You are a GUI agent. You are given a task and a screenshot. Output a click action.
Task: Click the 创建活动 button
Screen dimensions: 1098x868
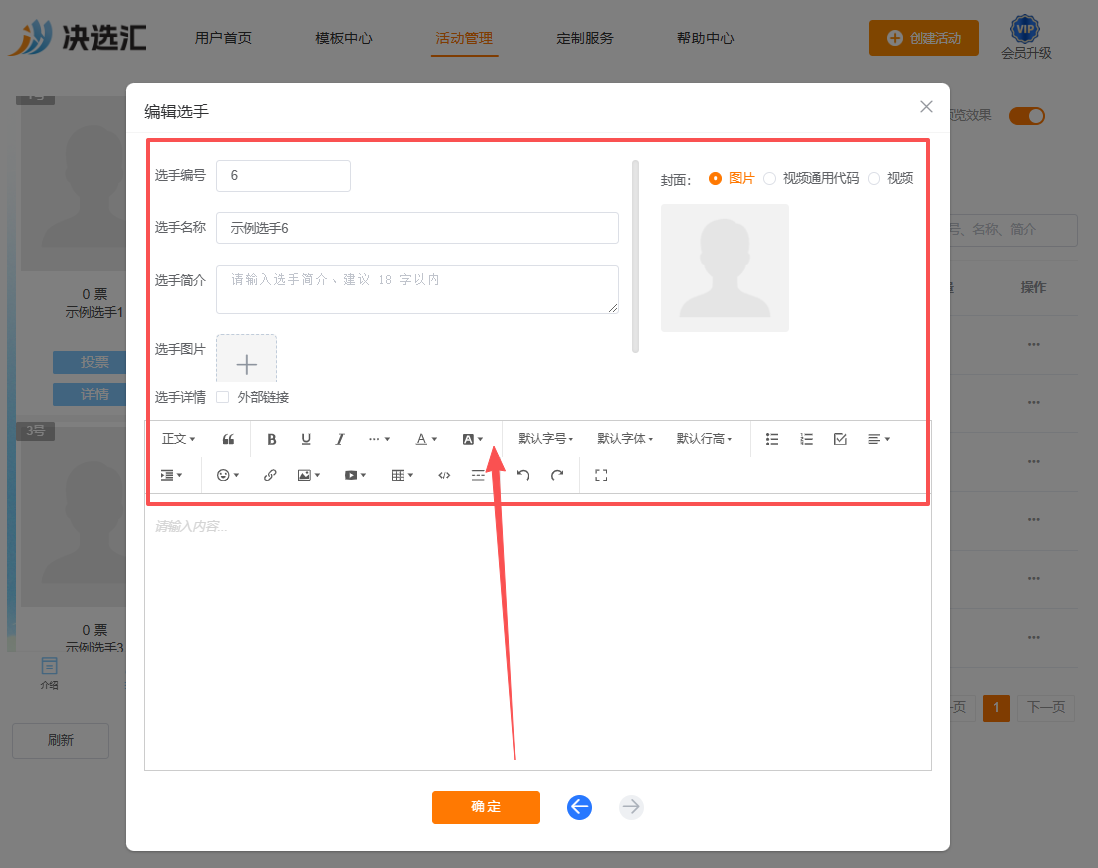pos(924,38)
